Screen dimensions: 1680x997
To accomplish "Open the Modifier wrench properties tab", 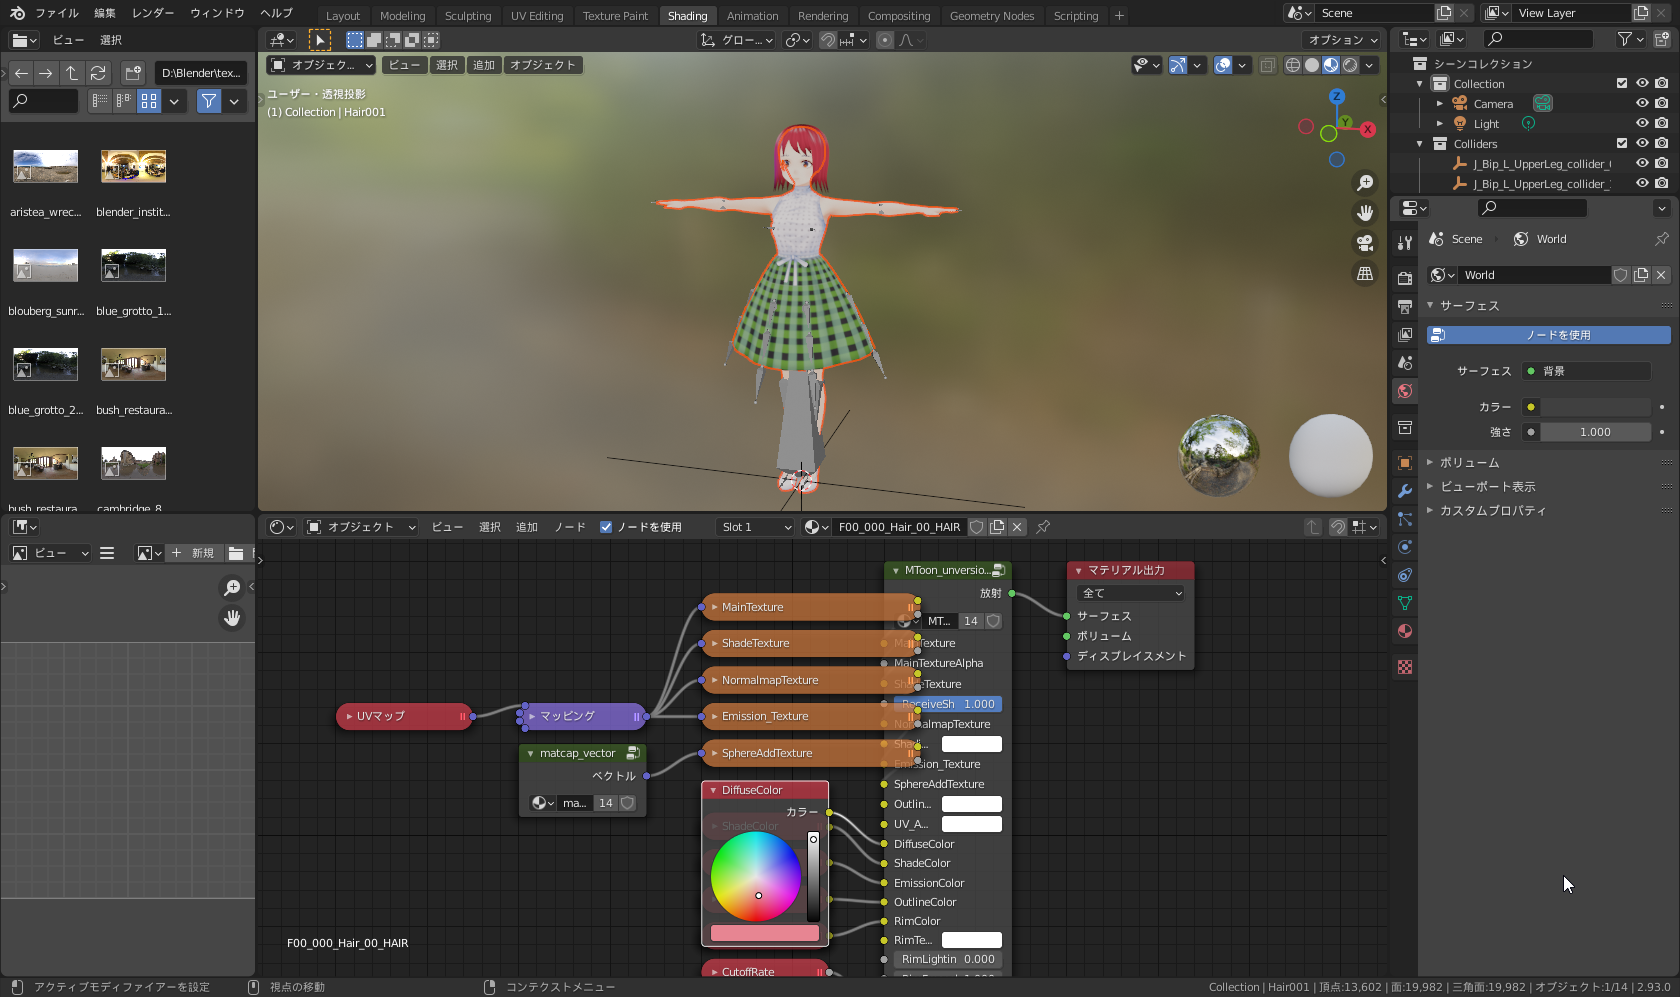I will click(1405, 491).
